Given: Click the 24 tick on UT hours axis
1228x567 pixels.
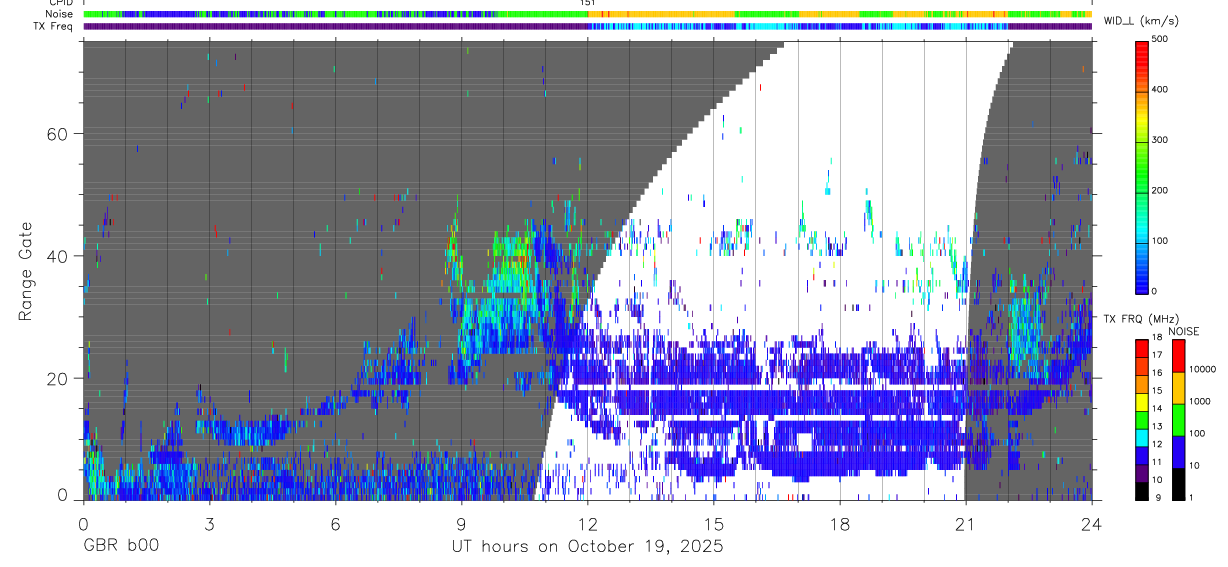Looking at the screenshot, I should (1092, 523).
